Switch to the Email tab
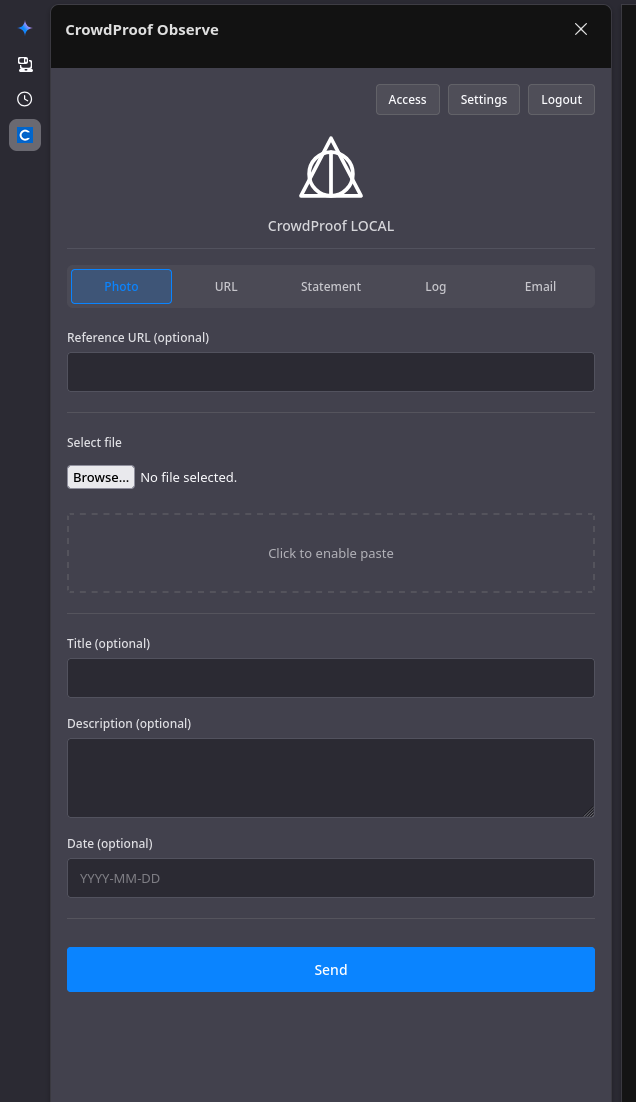Screen dimensions: 636x1102 coord(540,286)
